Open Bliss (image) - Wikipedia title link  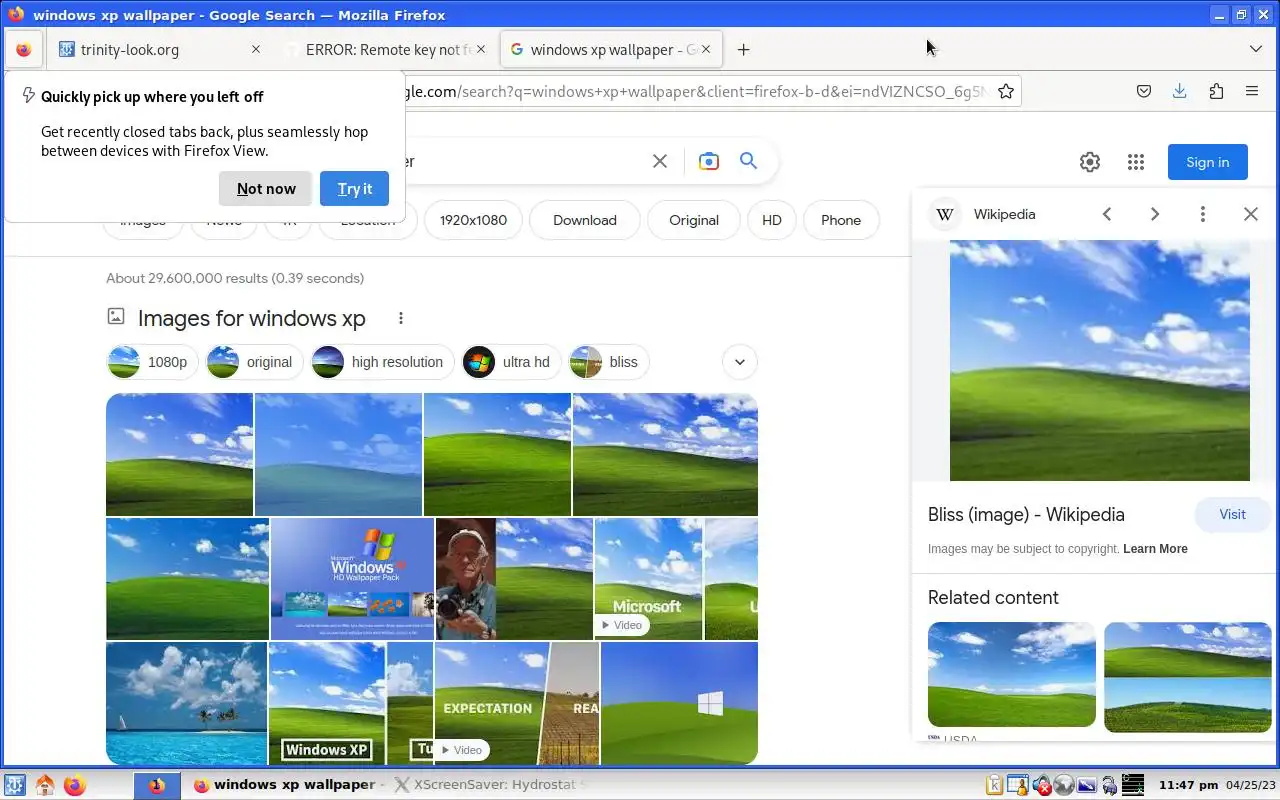[1026, 515]
